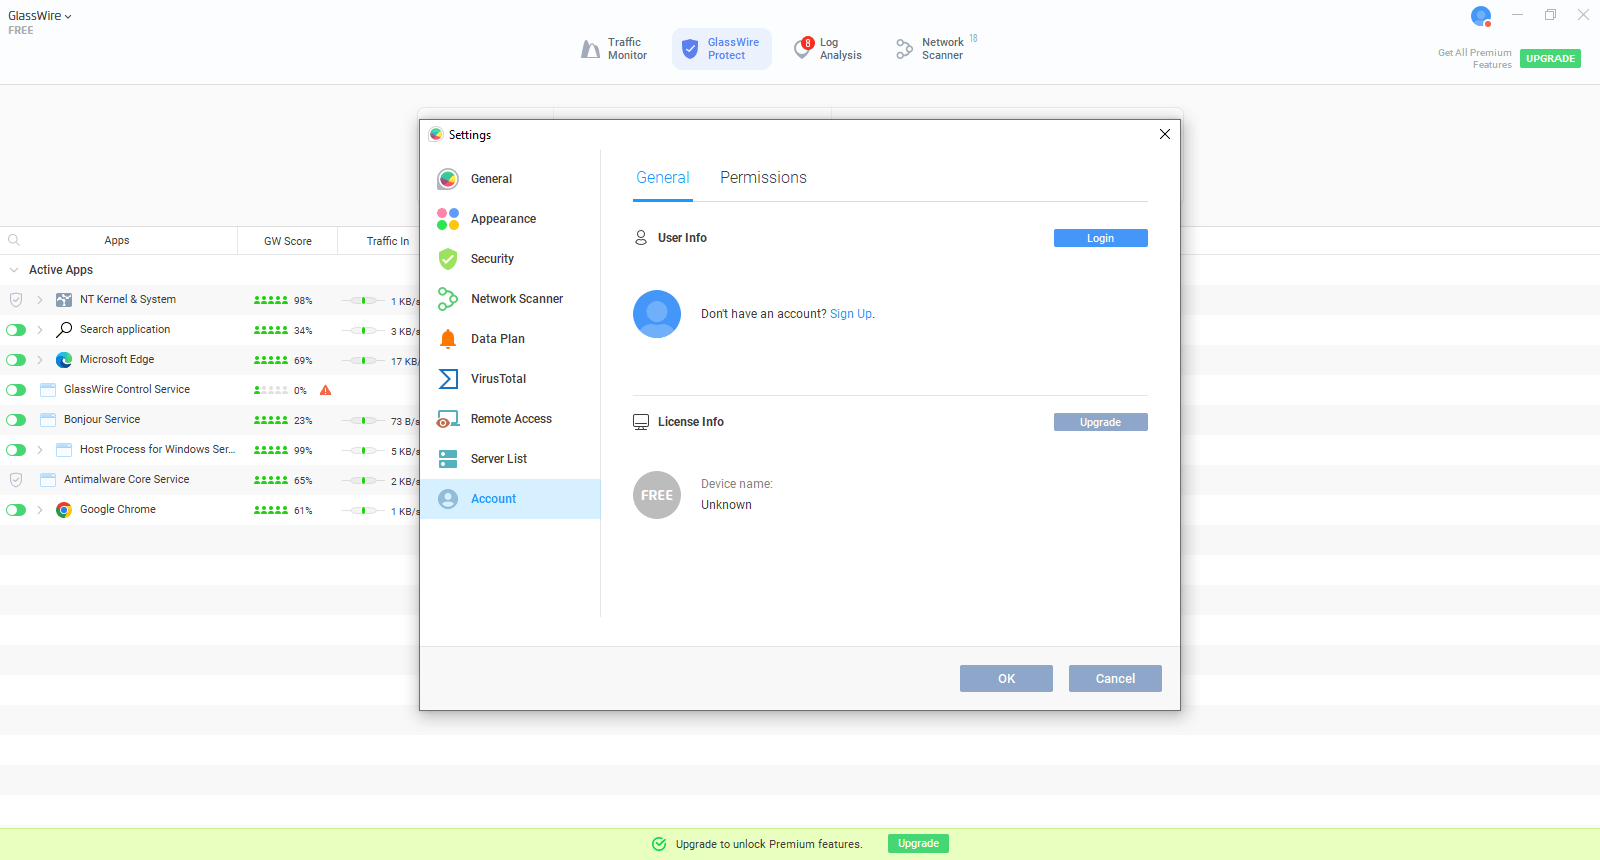Expand the Google Chrome row

click(40, 510)
